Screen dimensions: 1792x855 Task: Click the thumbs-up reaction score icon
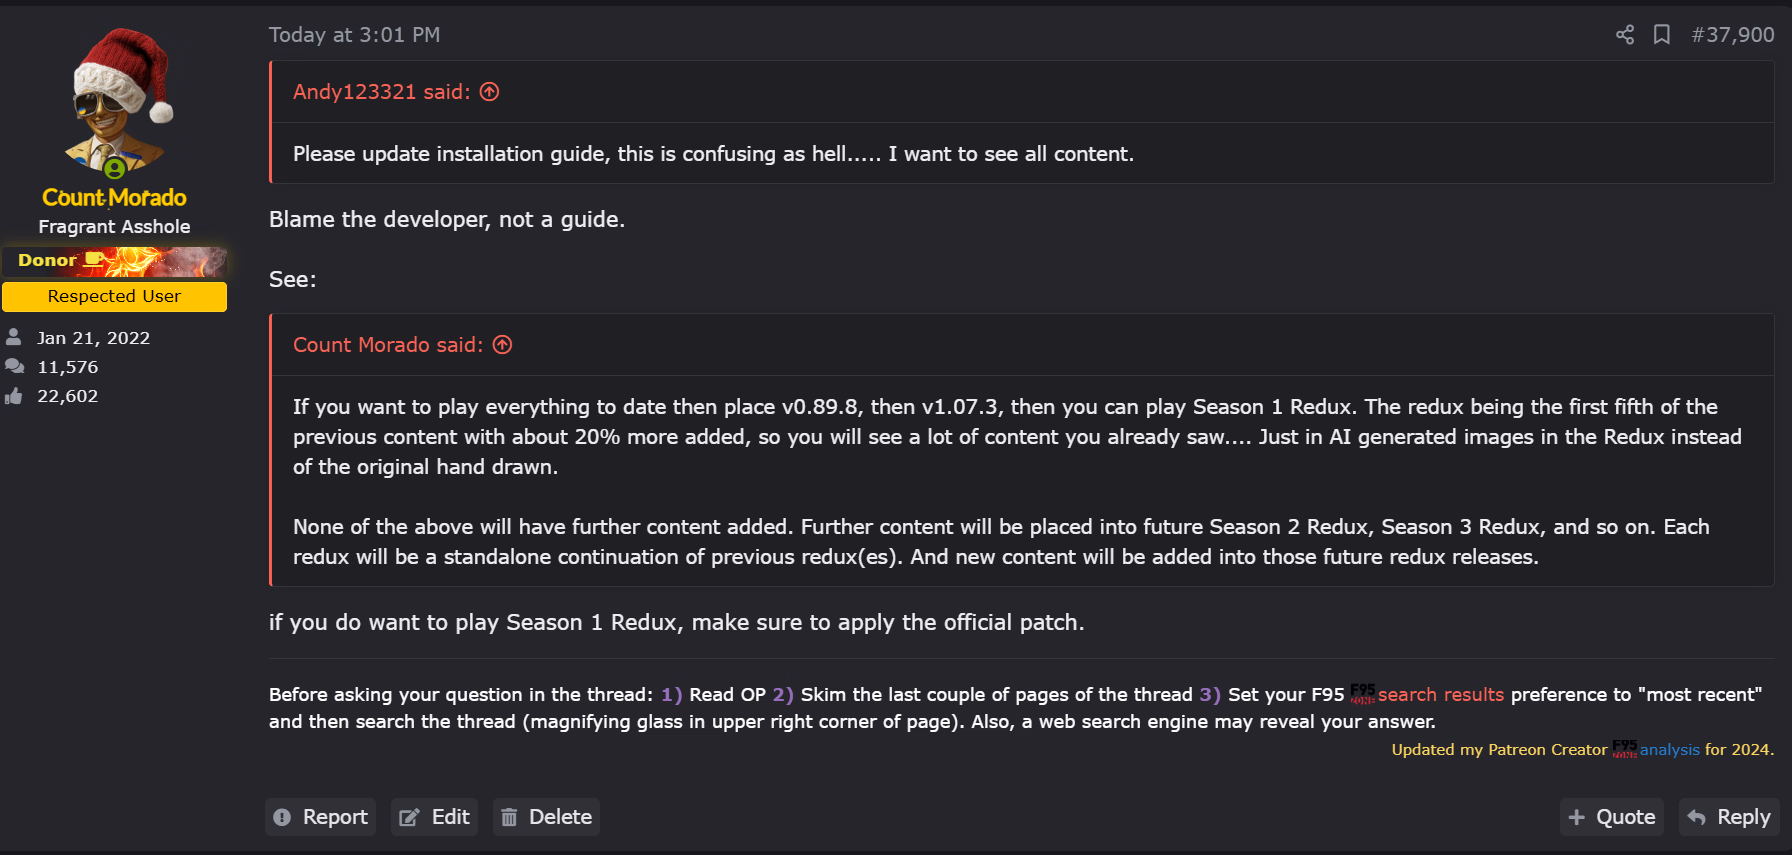pos(14,397)
